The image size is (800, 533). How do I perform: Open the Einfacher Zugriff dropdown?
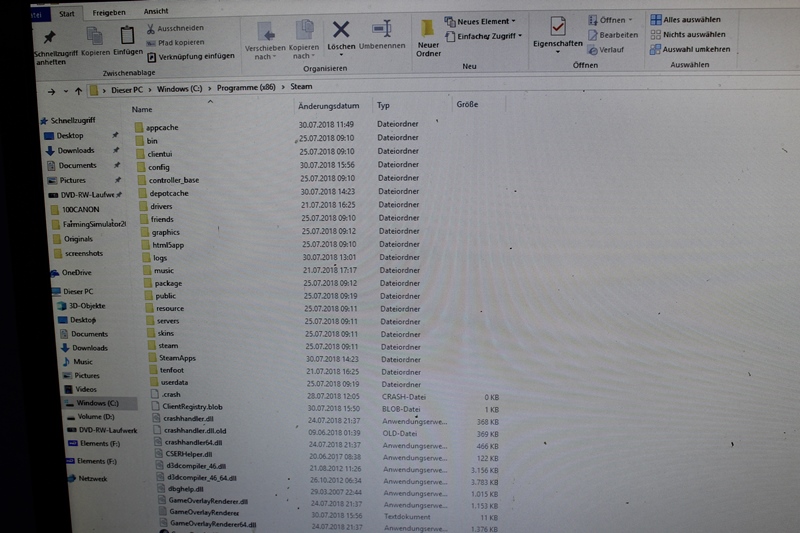coord(484,36)
